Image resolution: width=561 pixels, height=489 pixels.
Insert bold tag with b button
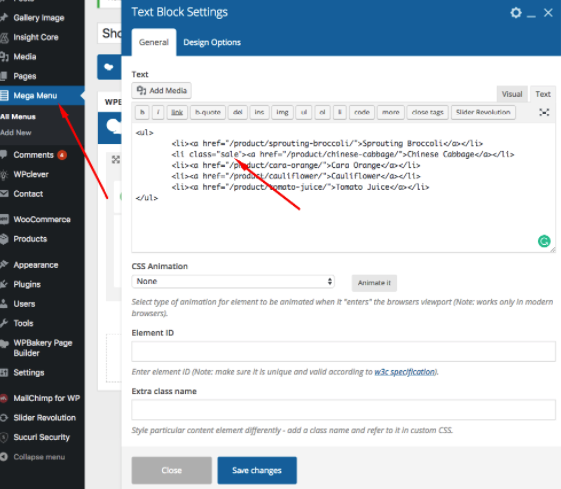142,112
